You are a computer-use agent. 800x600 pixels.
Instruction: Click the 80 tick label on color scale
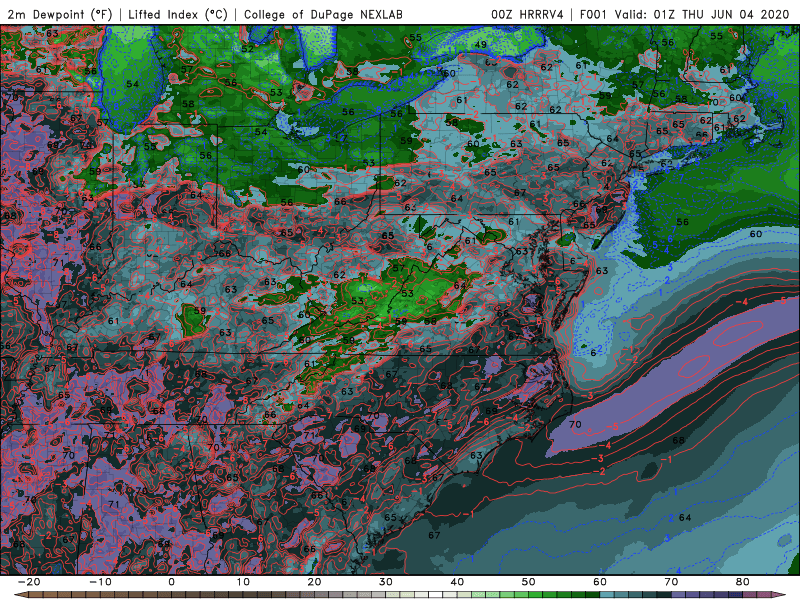pos(743,582)
